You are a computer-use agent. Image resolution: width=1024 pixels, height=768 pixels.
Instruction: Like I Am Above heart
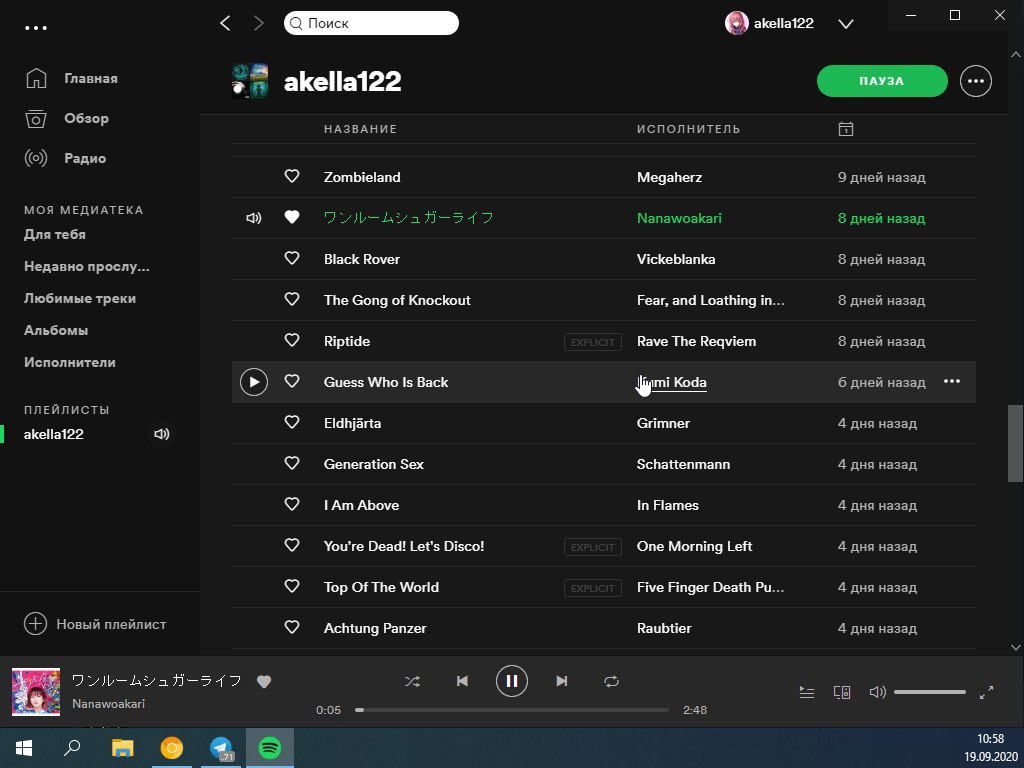pos(292,505)
